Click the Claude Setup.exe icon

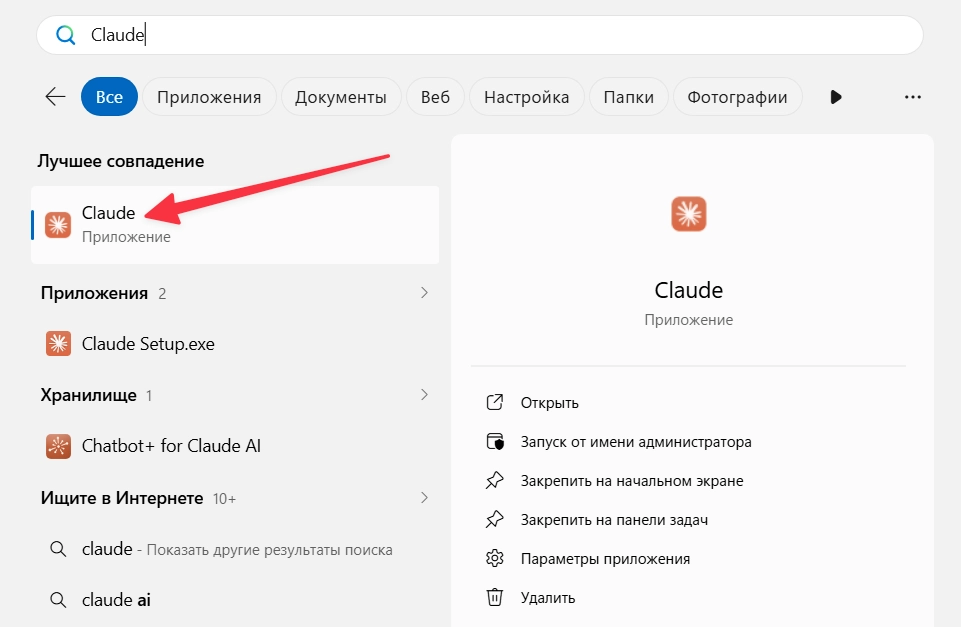[x=58, y=344]
